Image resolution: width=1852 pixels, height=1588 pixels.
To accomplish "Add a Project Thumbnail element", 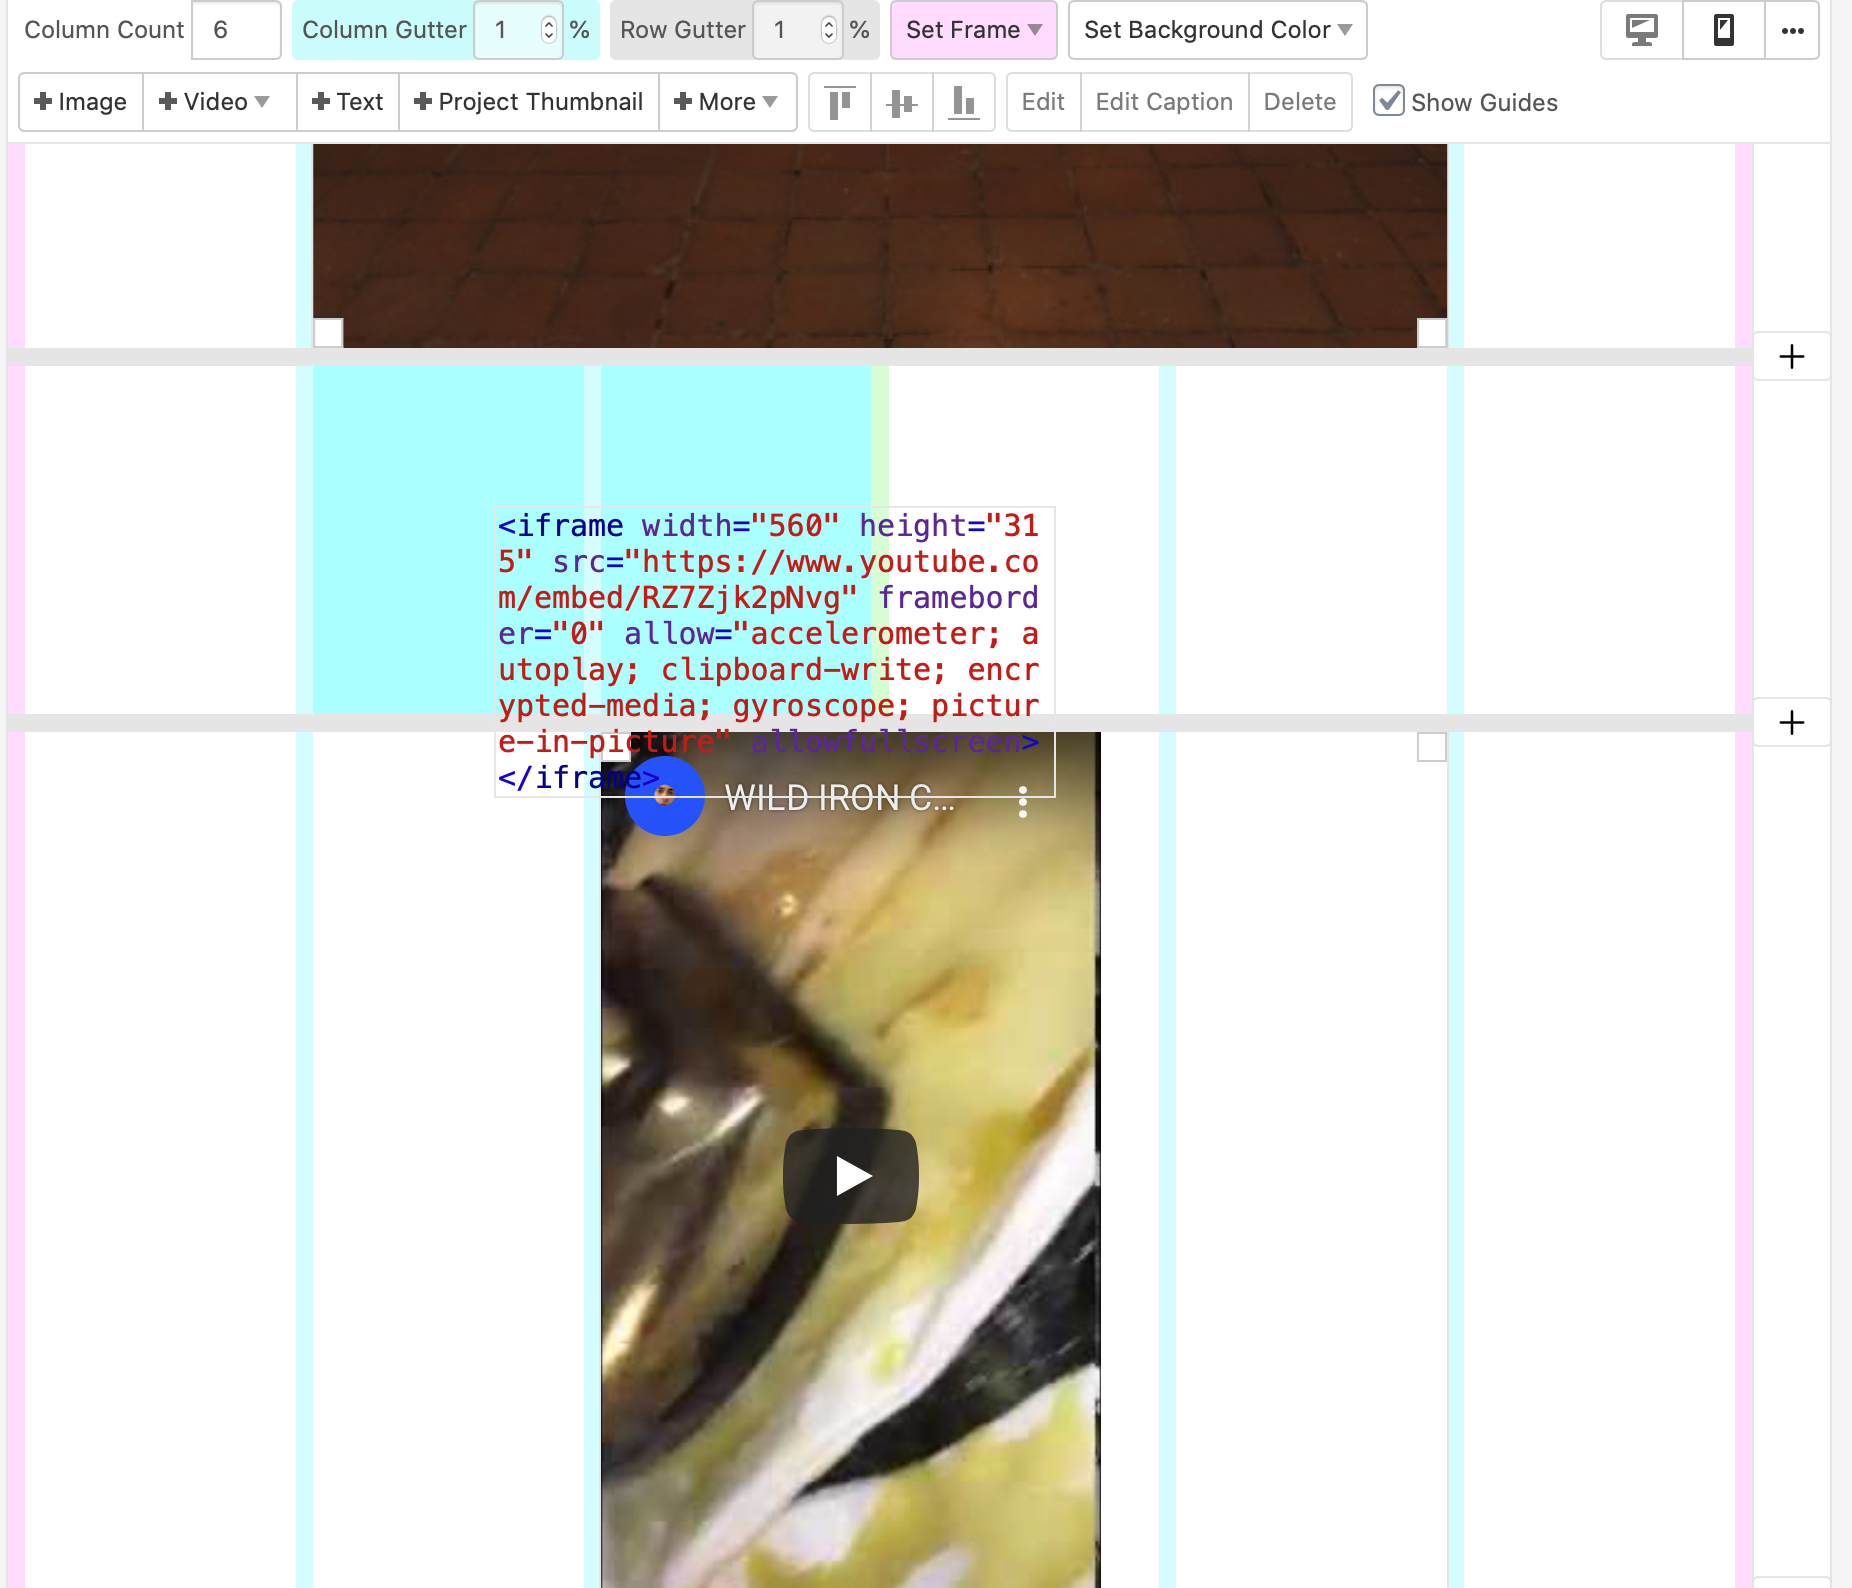I will coord(528,101).
